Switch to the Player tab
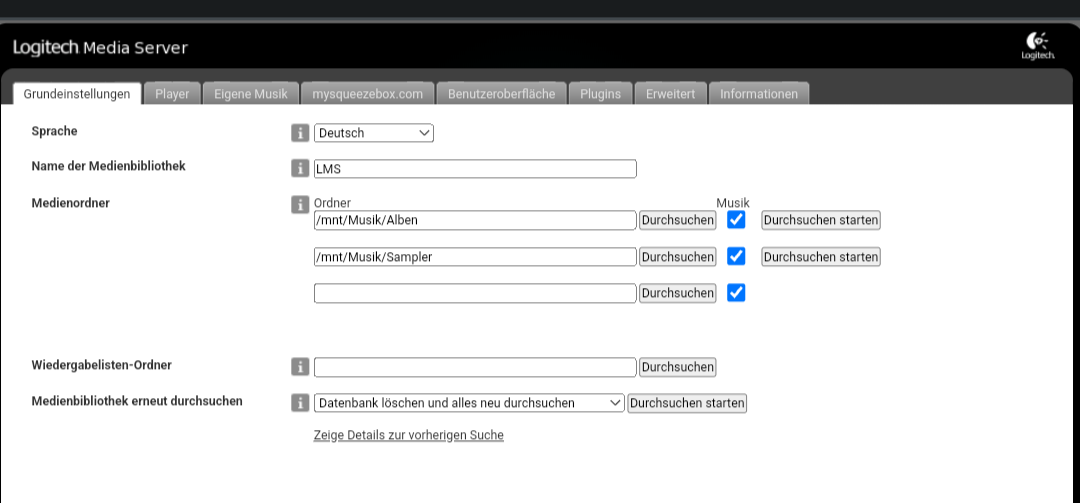The width and height of the screenshot is (1080, 503). [172, 94]
